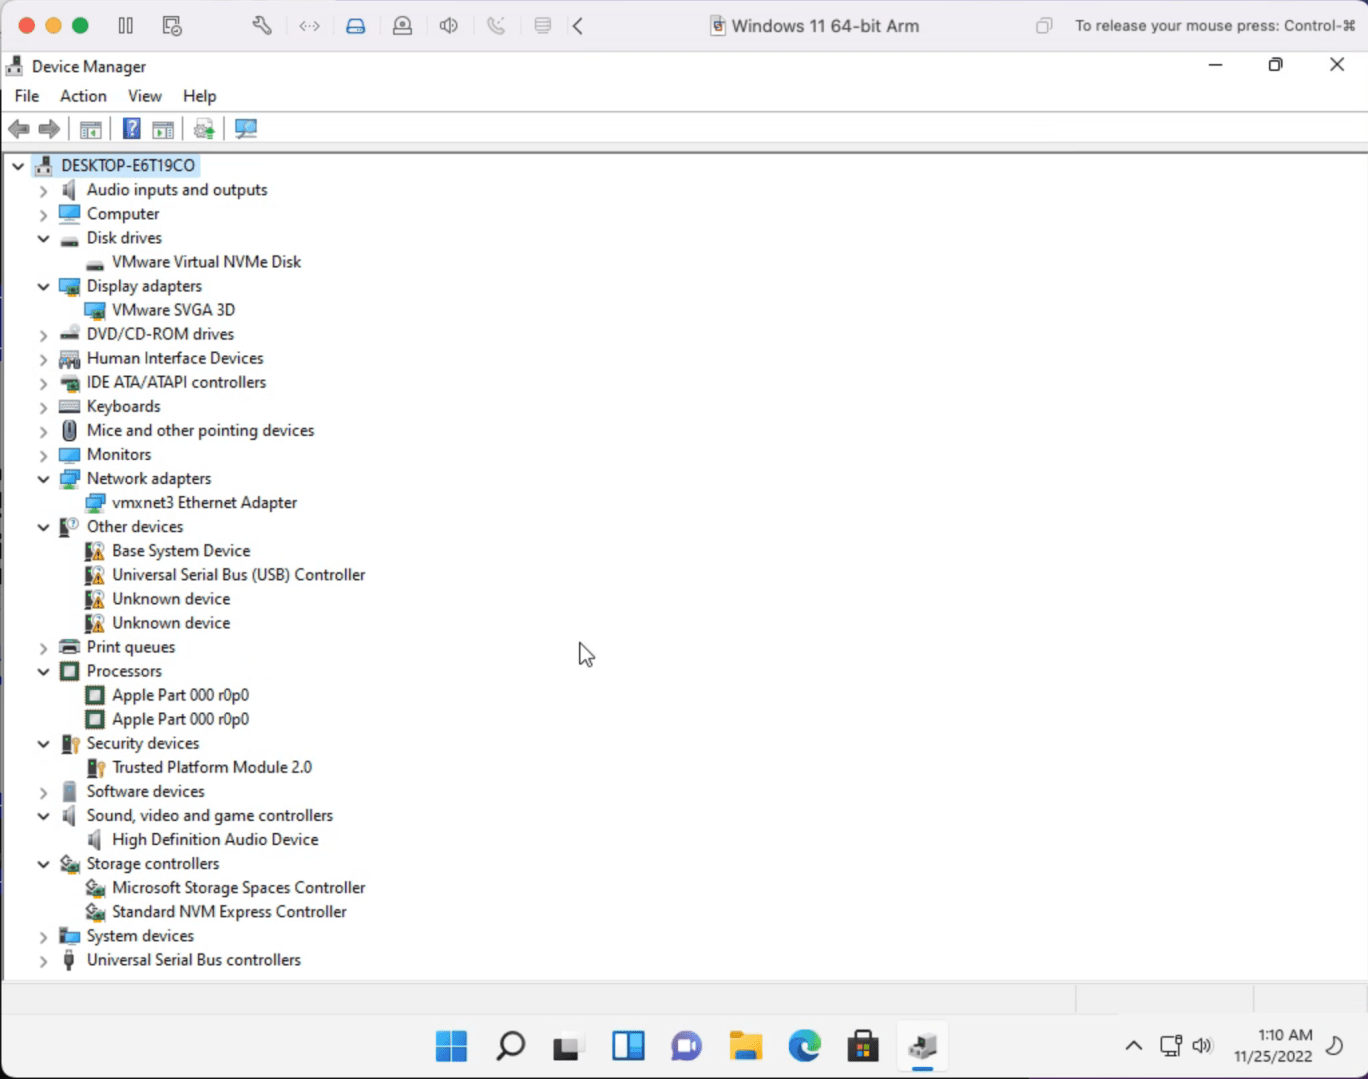This screenshot has width=1368, height=1079.
Task: Collapse the Other devices category
Action: (43, 527)
